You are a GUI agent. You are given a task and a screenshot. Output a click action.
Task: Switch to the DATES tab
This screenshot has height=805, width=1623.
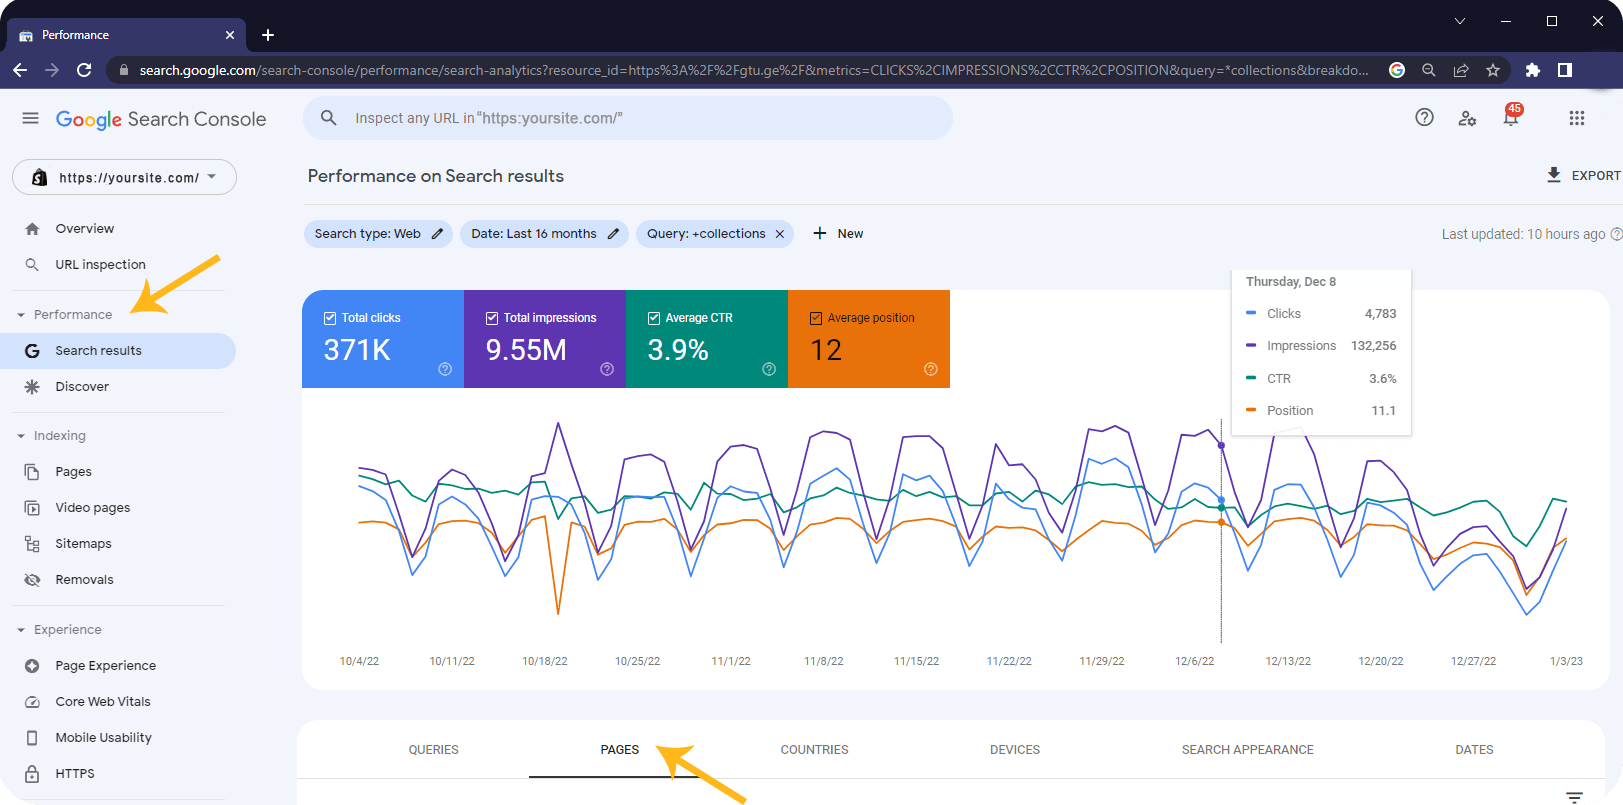pyautogui.click(x=1474, y=750)
